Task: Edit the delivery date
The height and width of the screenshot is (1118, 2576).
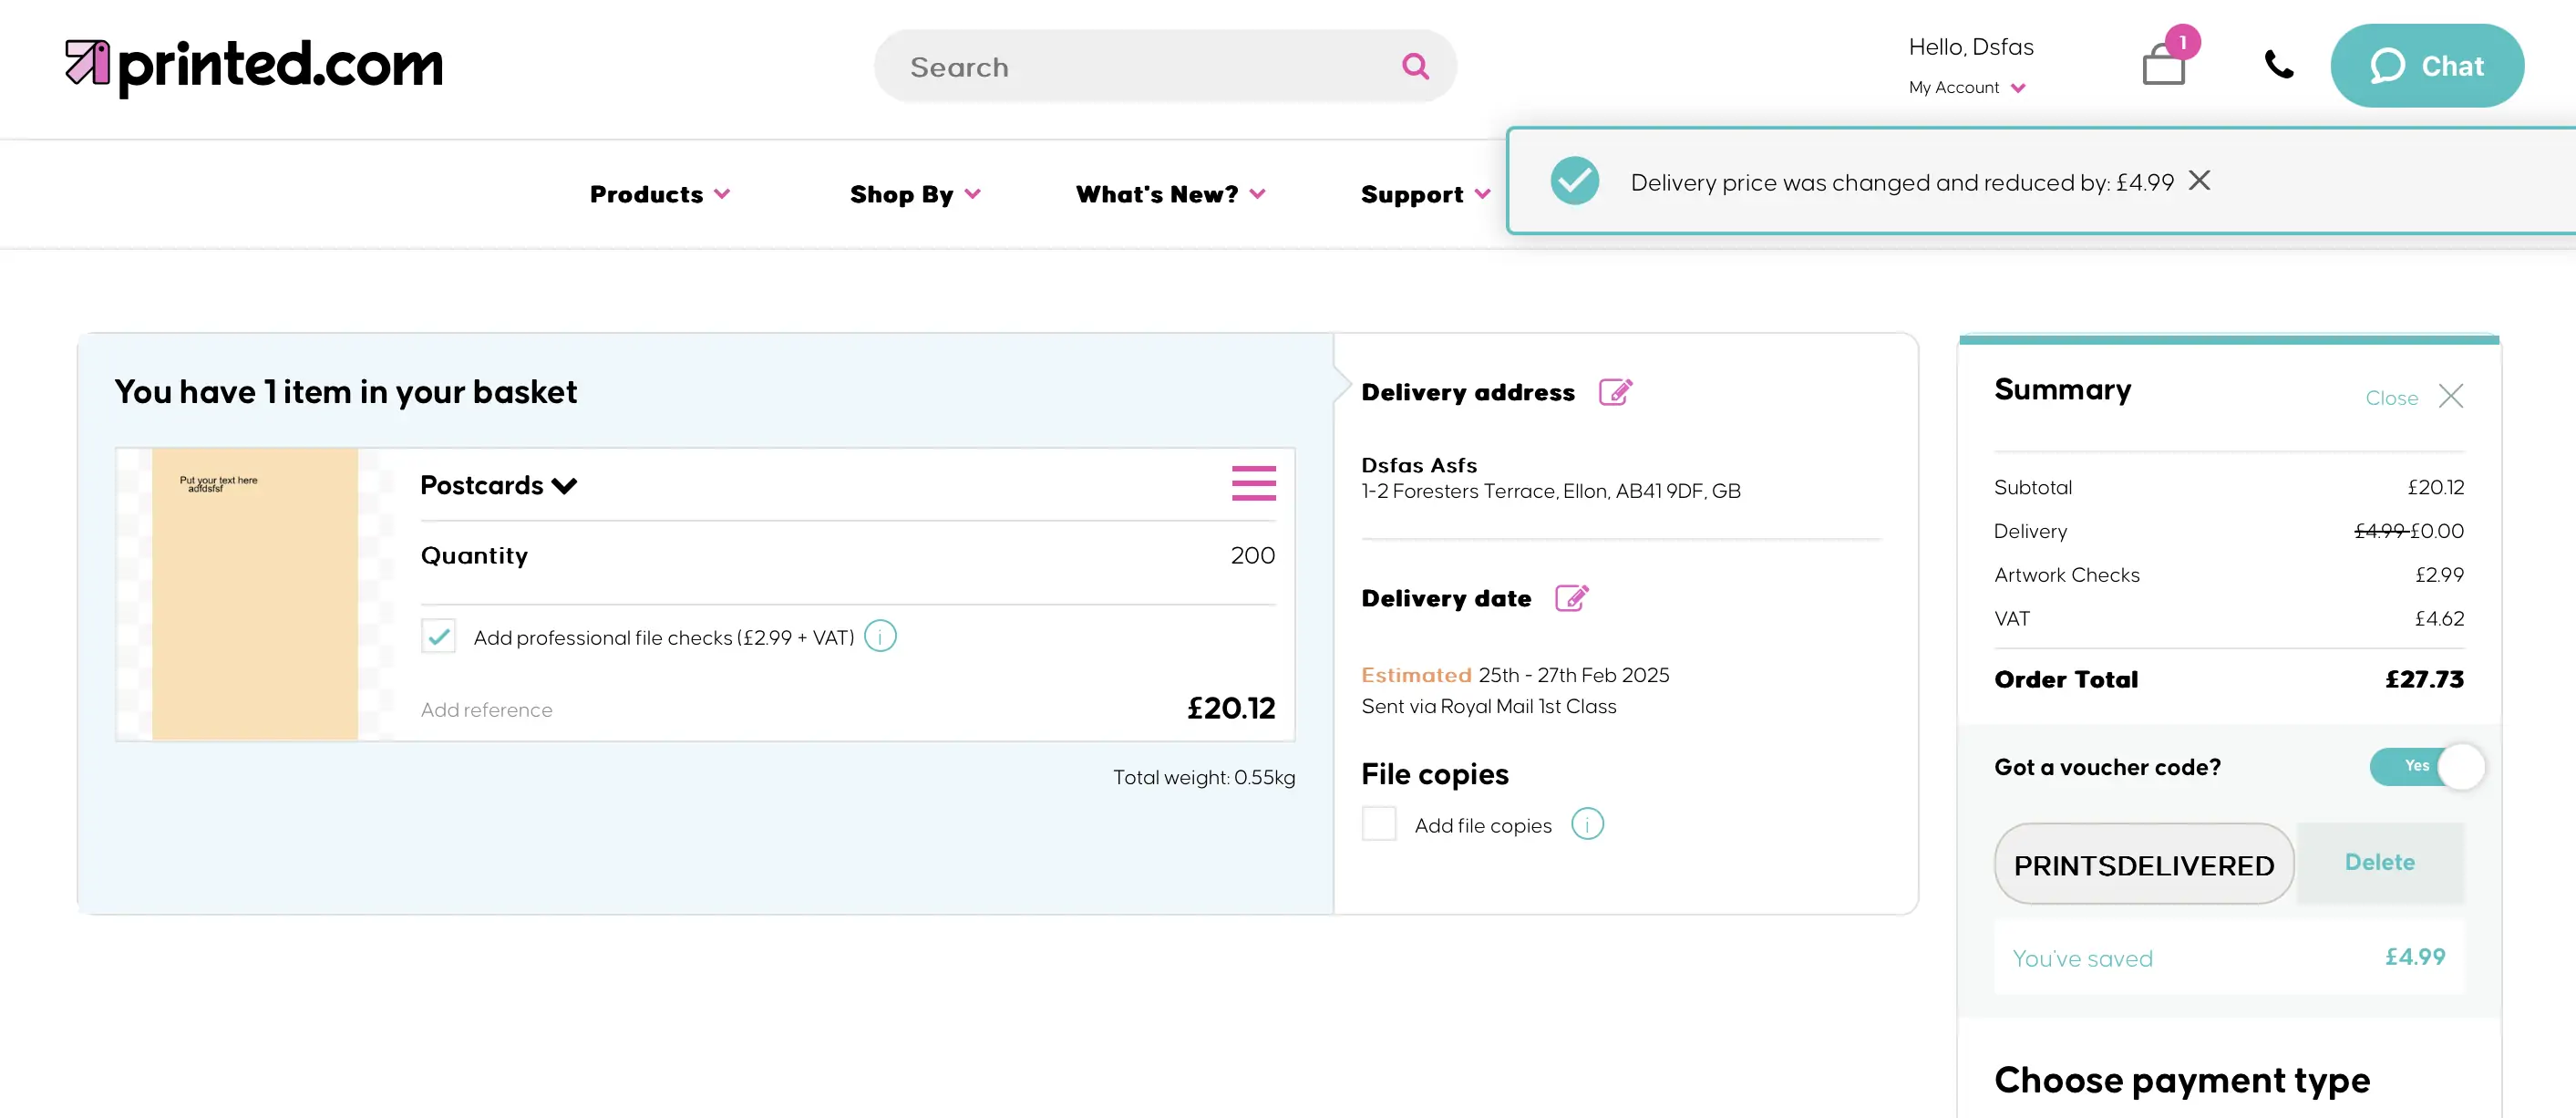Action: (1571, 598)
